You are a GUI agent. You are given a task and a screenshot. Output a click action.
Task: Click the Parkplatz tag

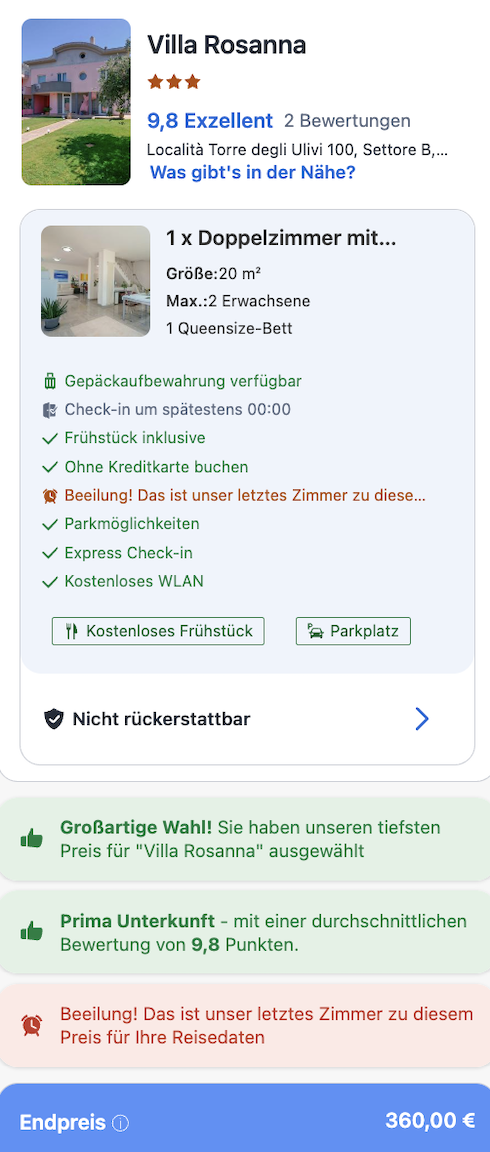tap(353, 631)
